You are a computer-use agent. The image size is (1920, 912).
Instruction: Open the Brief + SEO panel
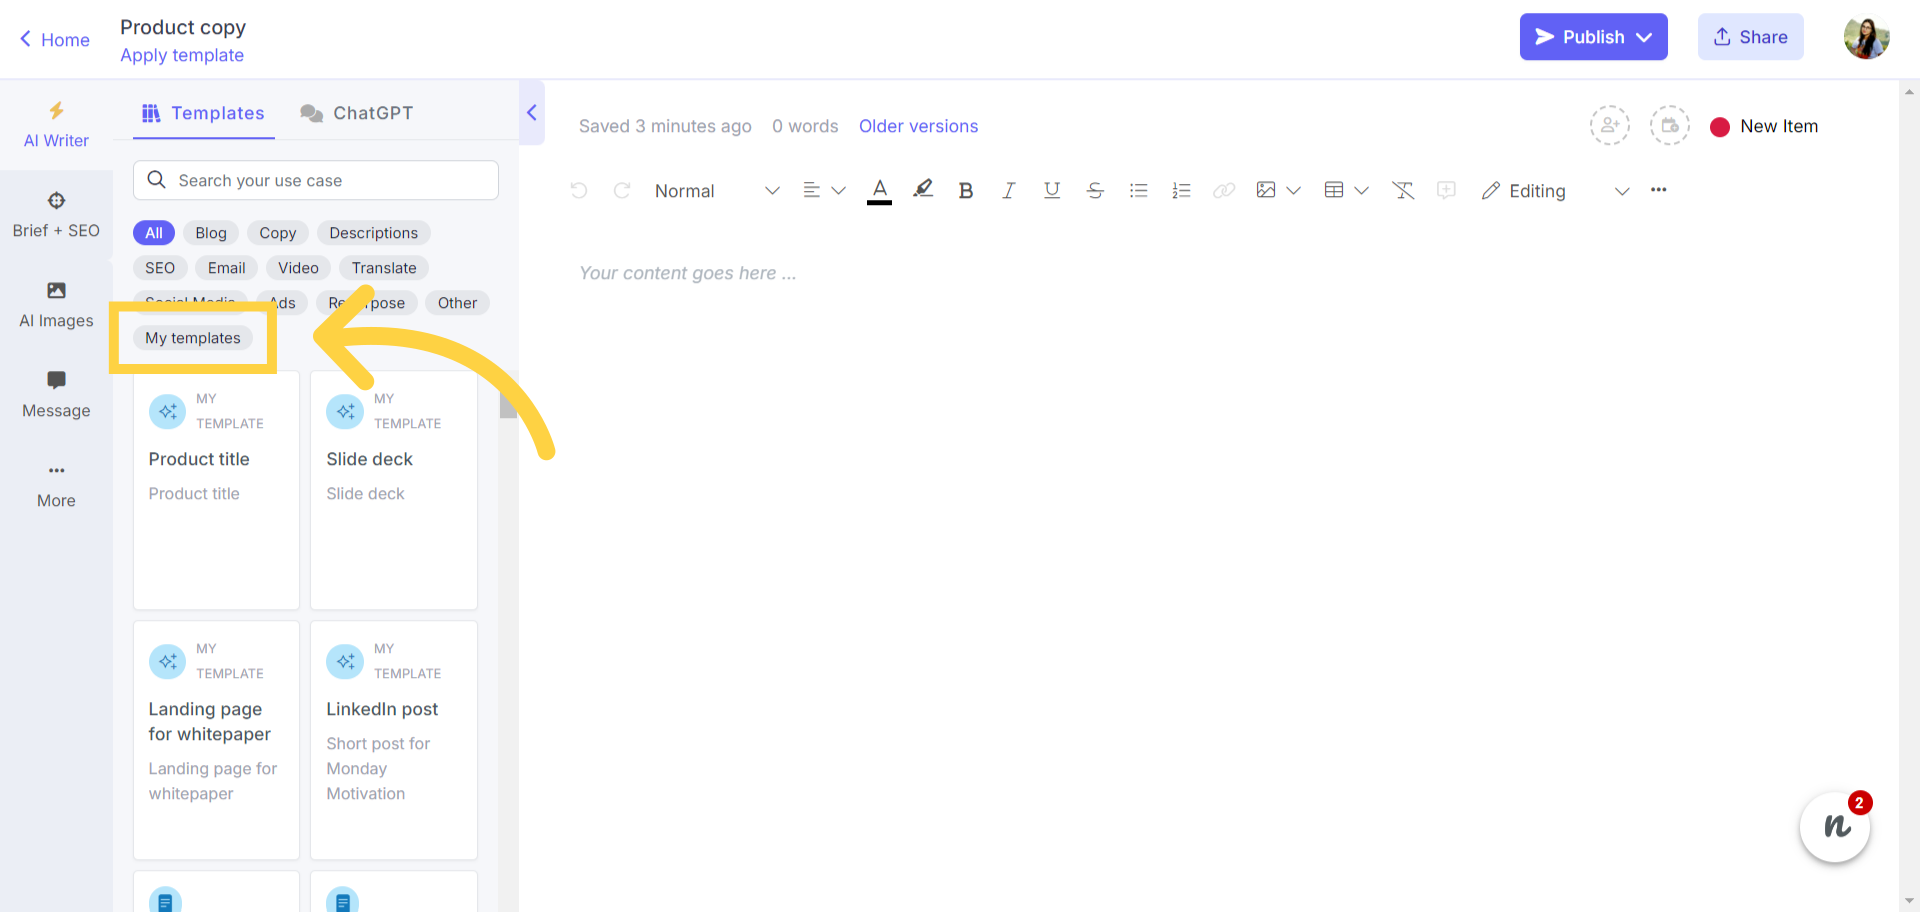coord(56,215)
